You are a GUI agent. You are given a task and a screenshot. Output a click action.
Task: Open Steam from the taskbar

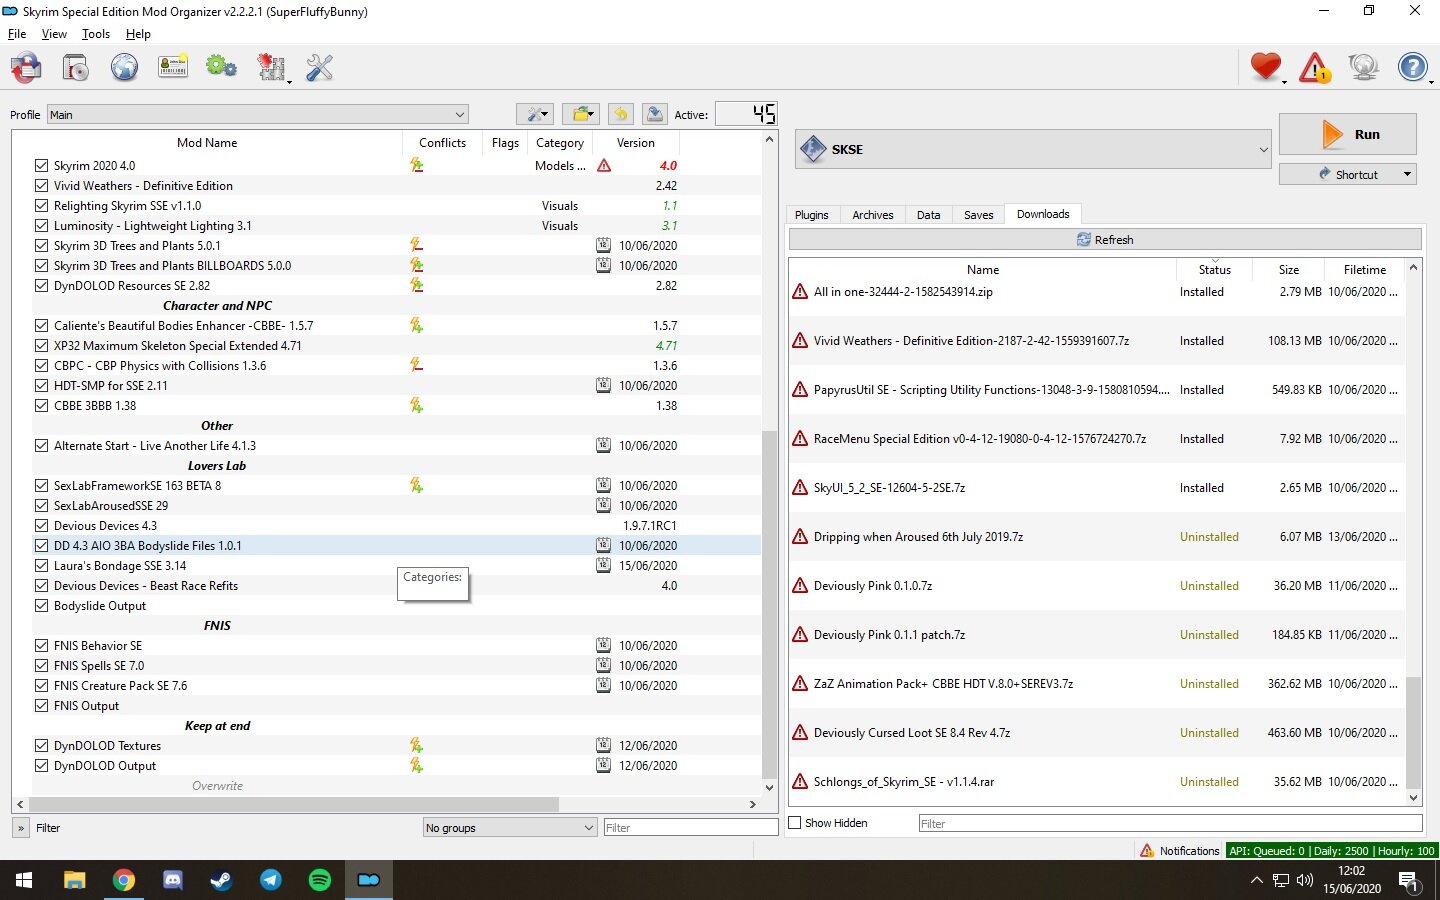click(x=221, y=880)
